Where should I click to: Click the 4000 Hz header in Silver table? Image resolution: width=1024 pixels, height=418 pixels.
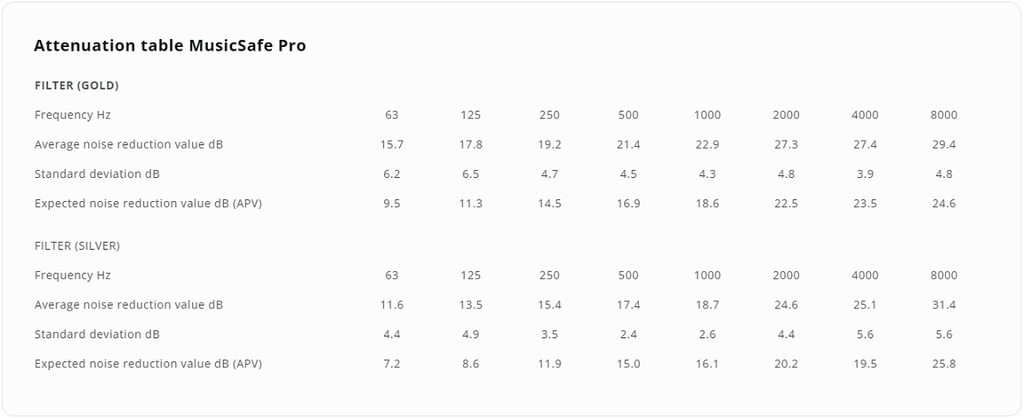click(865, 275)
